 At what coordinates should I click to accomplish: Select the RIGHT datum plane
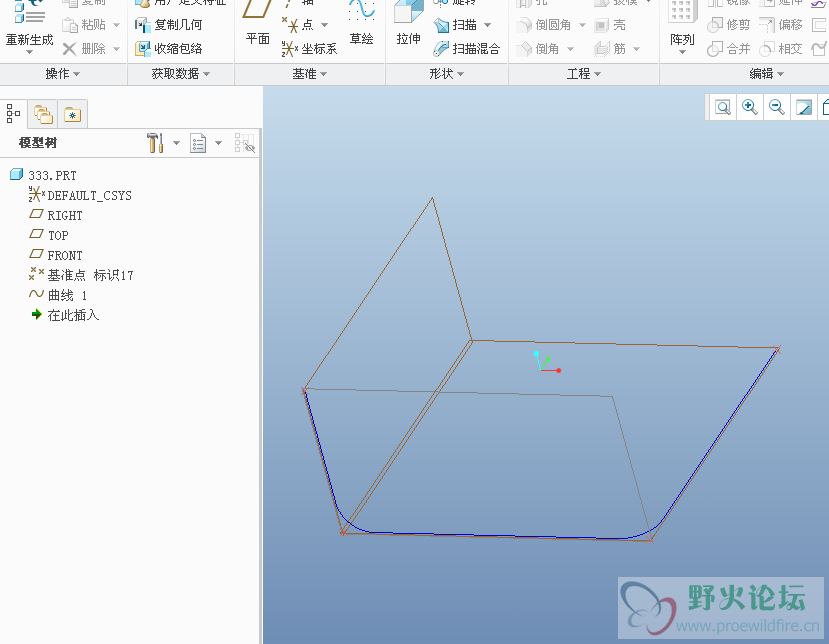[x=56, y=215]
